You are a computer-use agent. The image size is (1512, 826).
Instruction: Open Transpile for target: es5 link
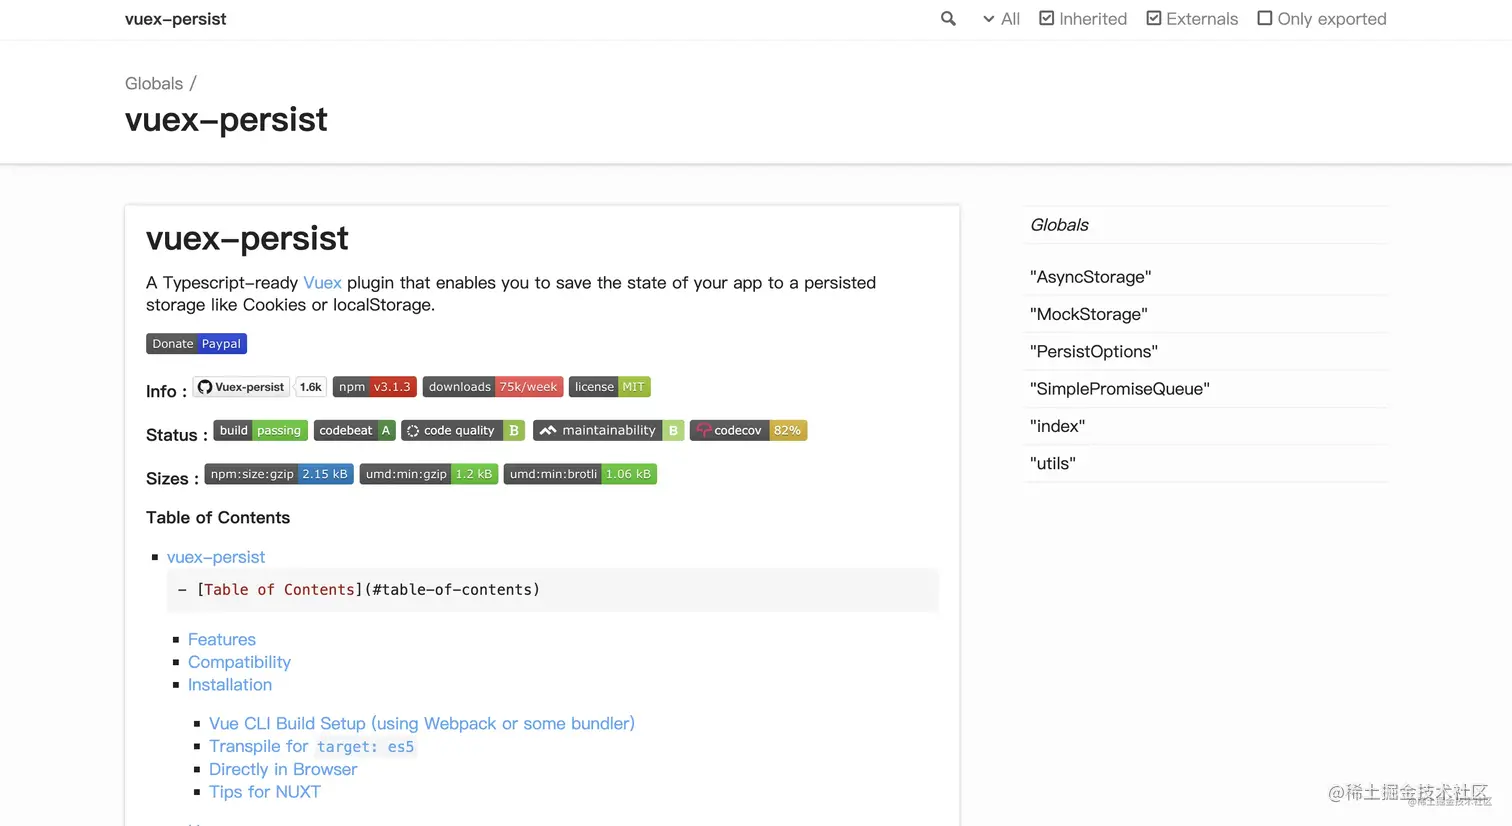pyautogui.click(x=311, y=747)
